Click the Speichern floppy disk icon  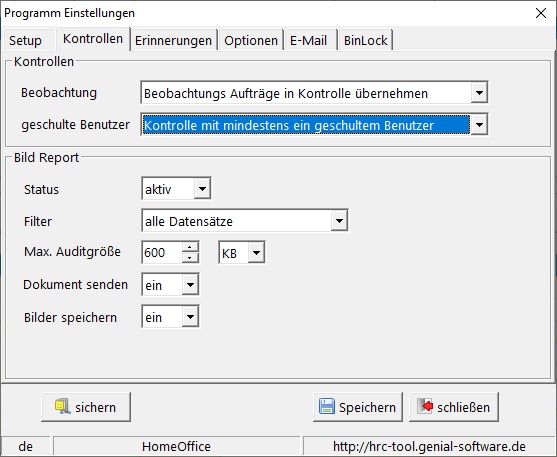click(326, 407)
